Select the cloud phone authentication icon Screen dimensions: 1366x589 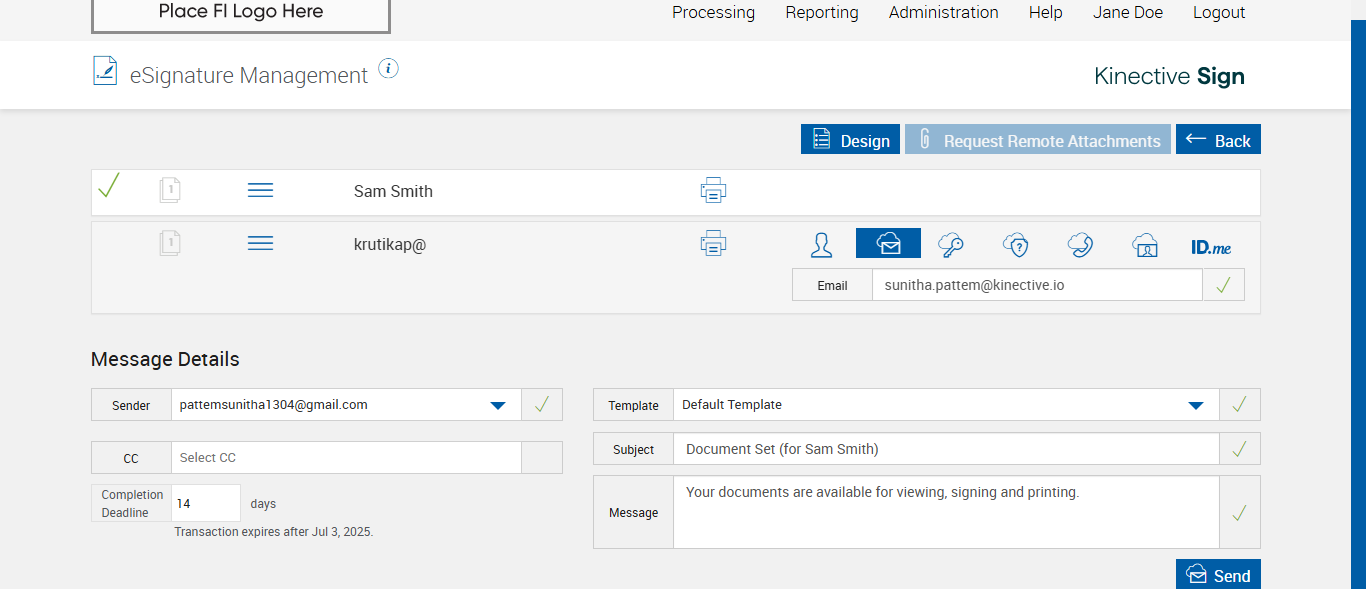point(1080,244)
